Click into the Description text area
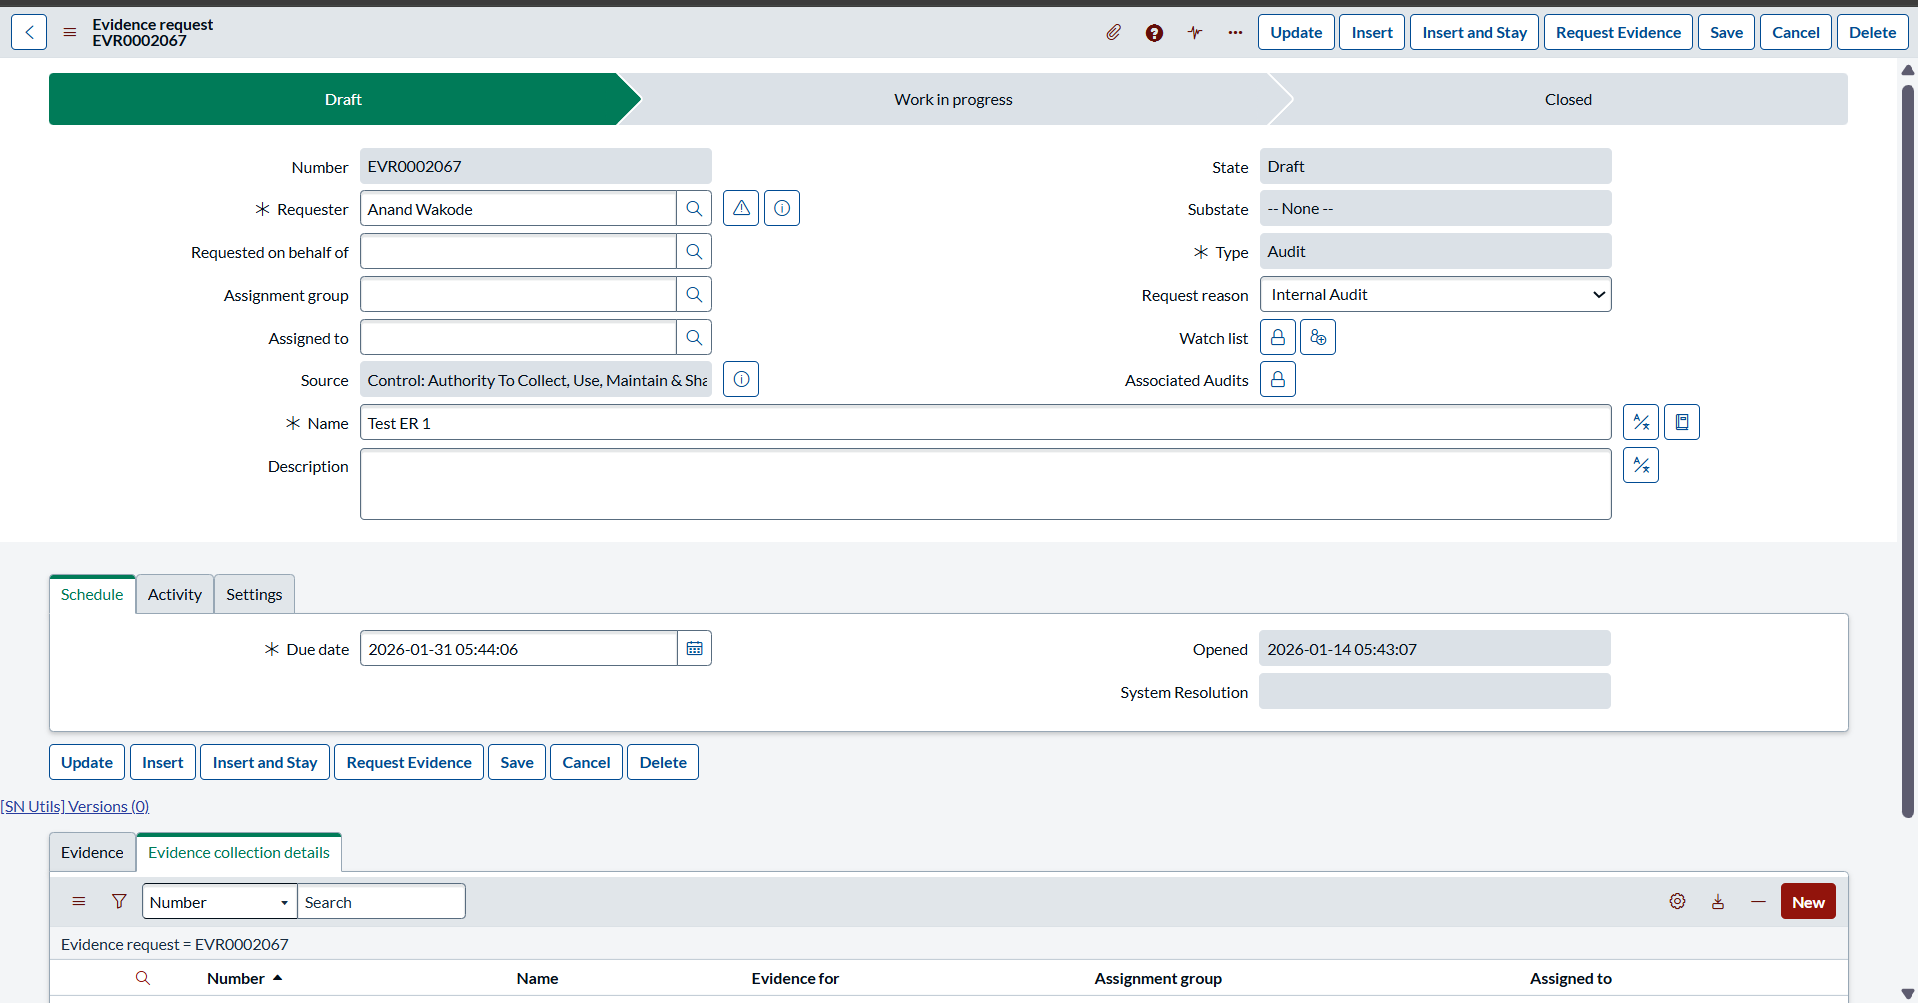 [x=985, y=484]
